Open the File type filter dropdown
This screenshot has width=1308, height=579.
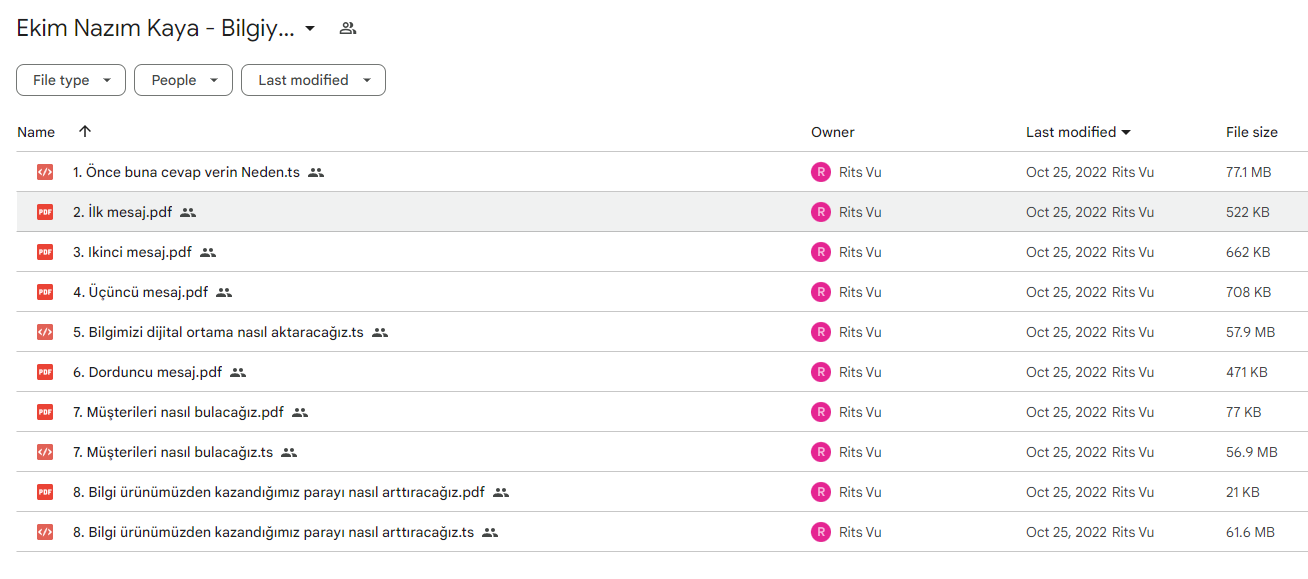pos(71,80)
